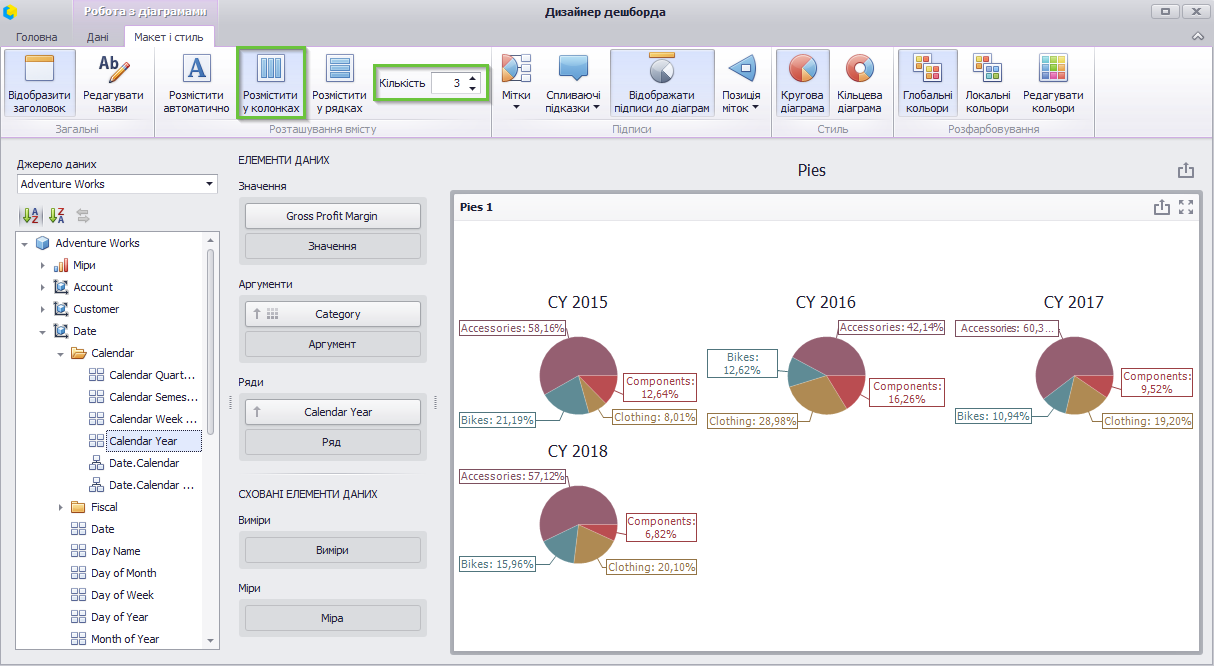The width and height of the screenshot is (1214, 666).
Task: Open 'Редагувати кольори' color editor
Action: [1053, 83]
